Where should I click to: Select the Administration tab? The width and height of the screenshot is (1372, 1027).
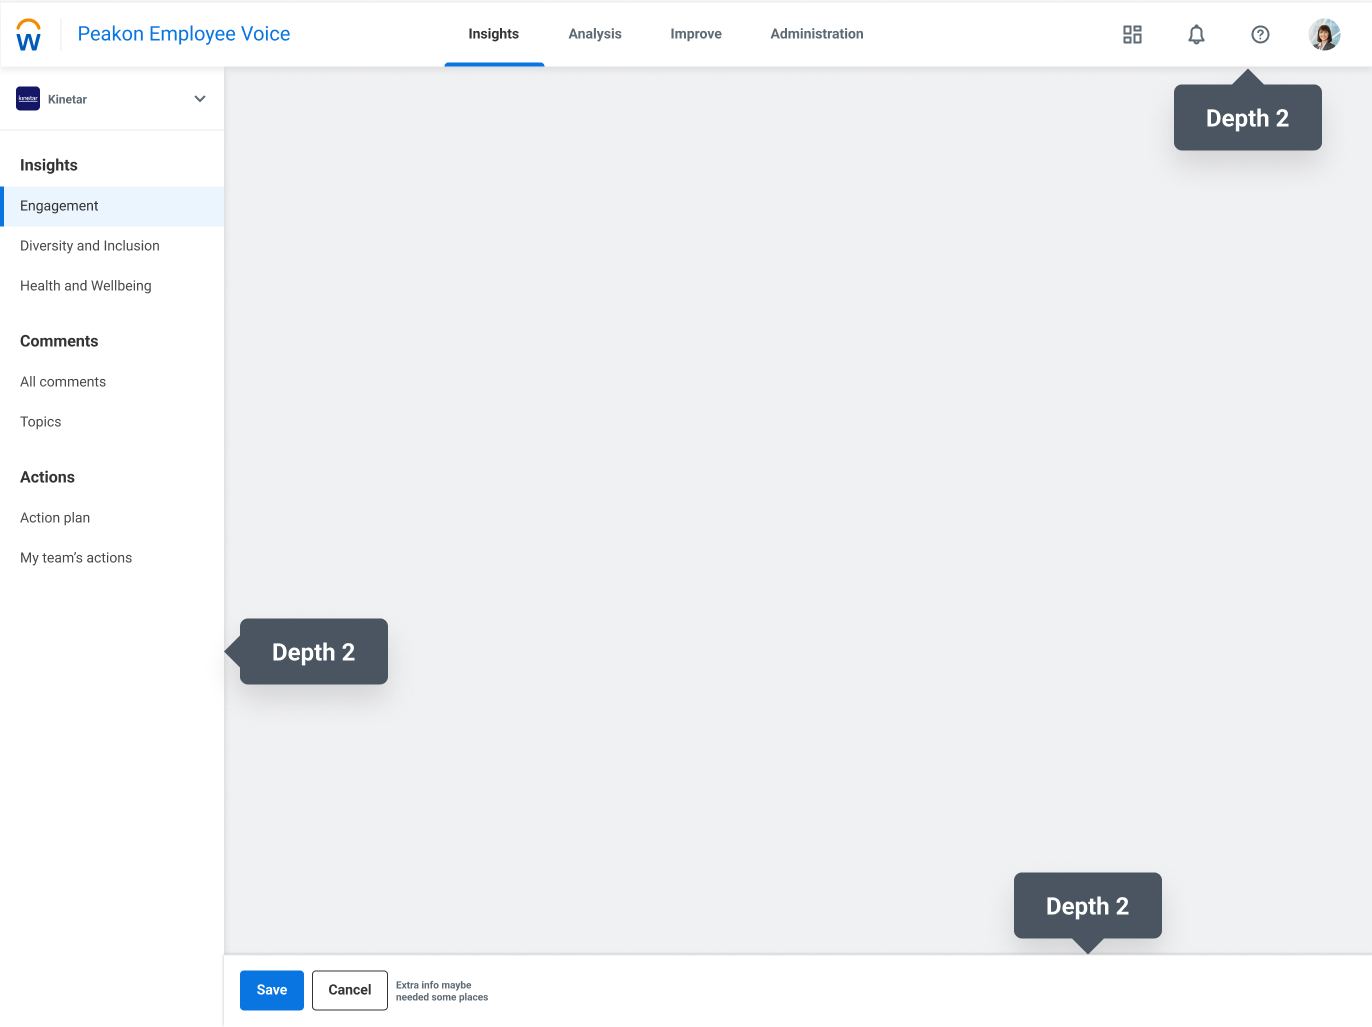tap(817, 34)
